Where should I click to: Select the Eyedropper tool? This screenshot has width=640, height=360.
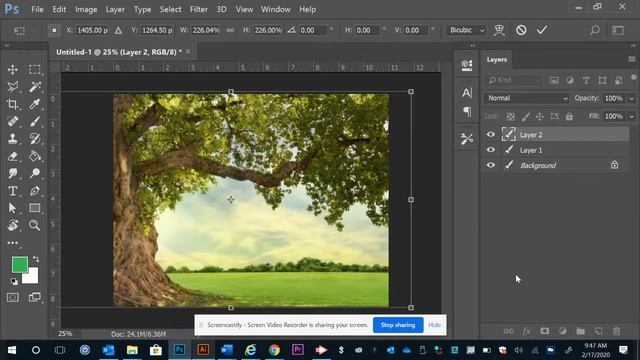click(35, 104)
